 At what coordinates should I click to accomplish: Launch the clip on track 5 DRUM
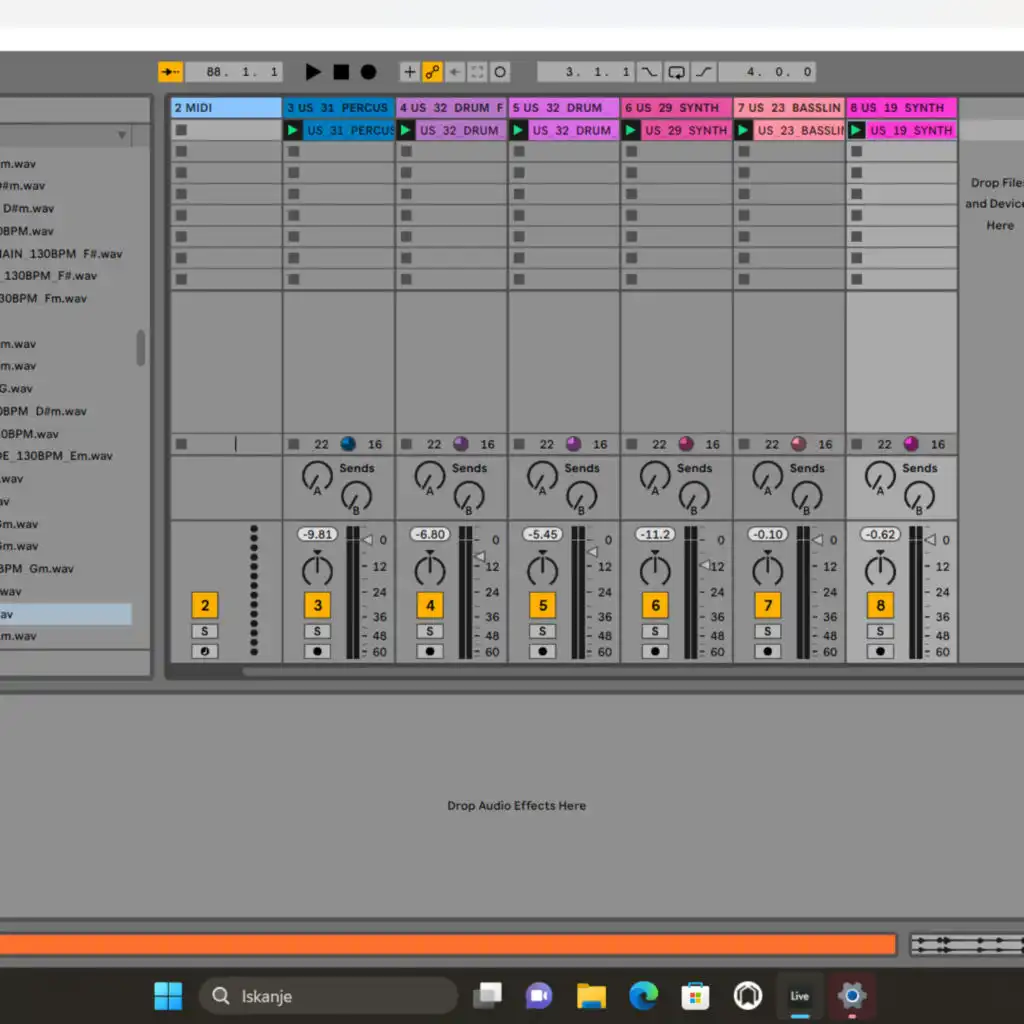point(518,131)
